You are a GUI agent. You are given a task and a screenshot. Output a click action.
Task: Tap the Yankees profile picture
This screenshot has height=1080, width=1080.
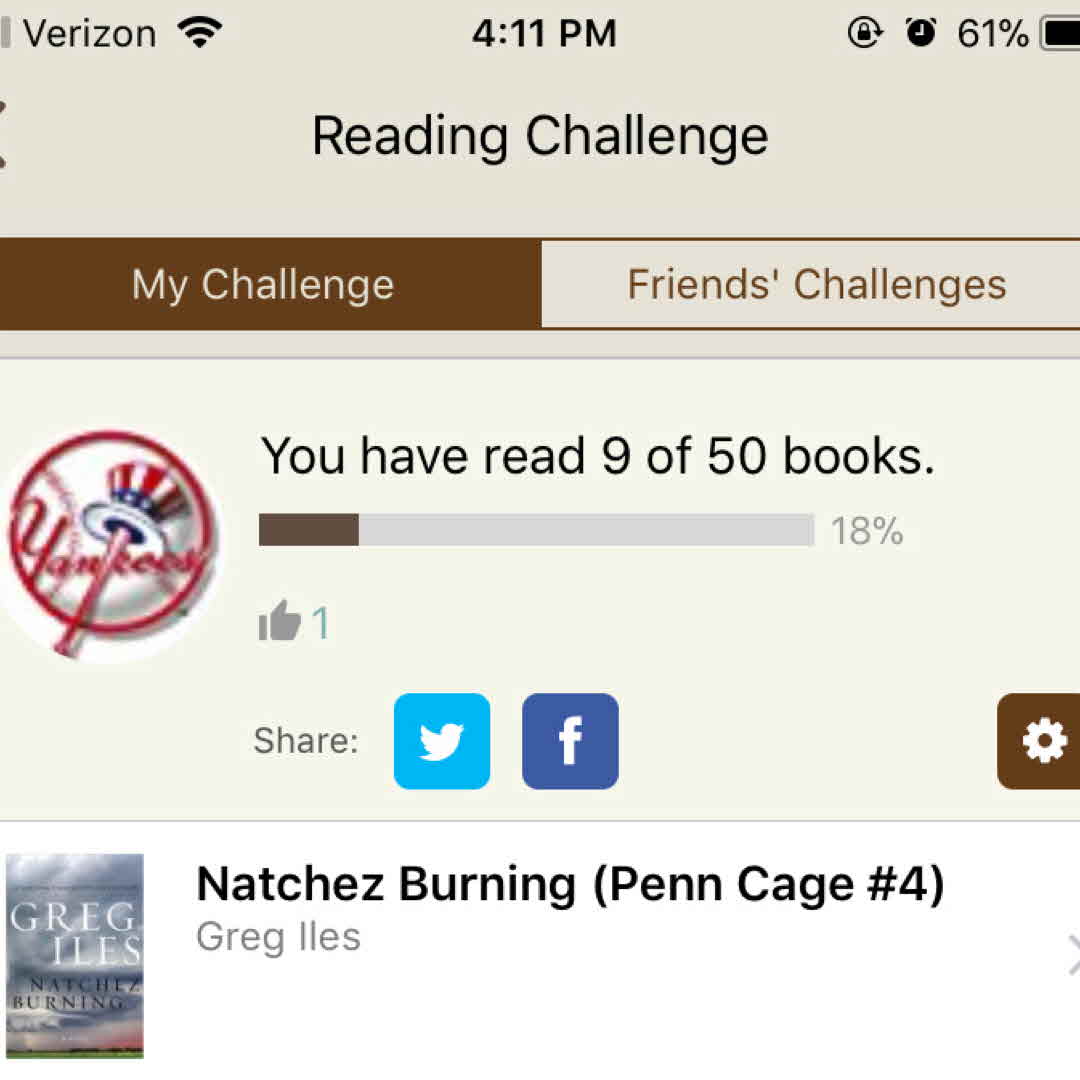coord(110,543)
